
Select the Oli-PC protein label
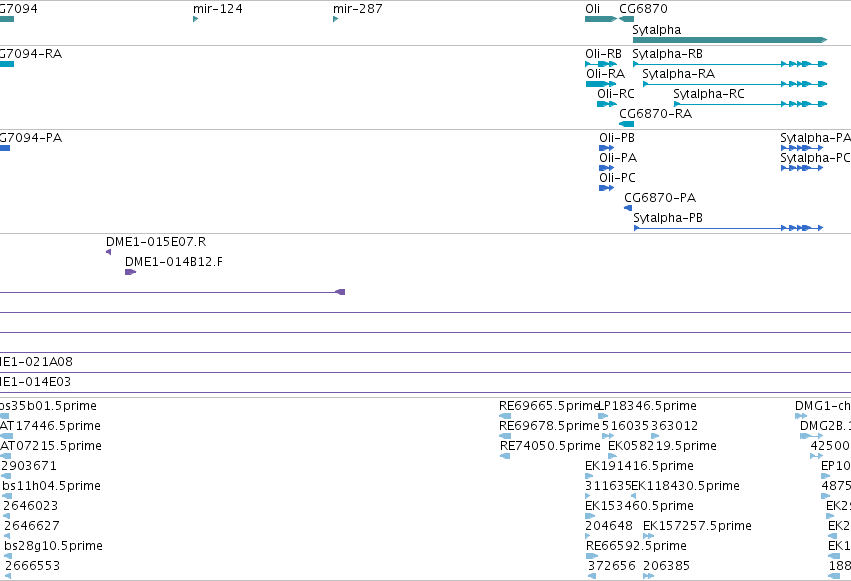(617, 178)
